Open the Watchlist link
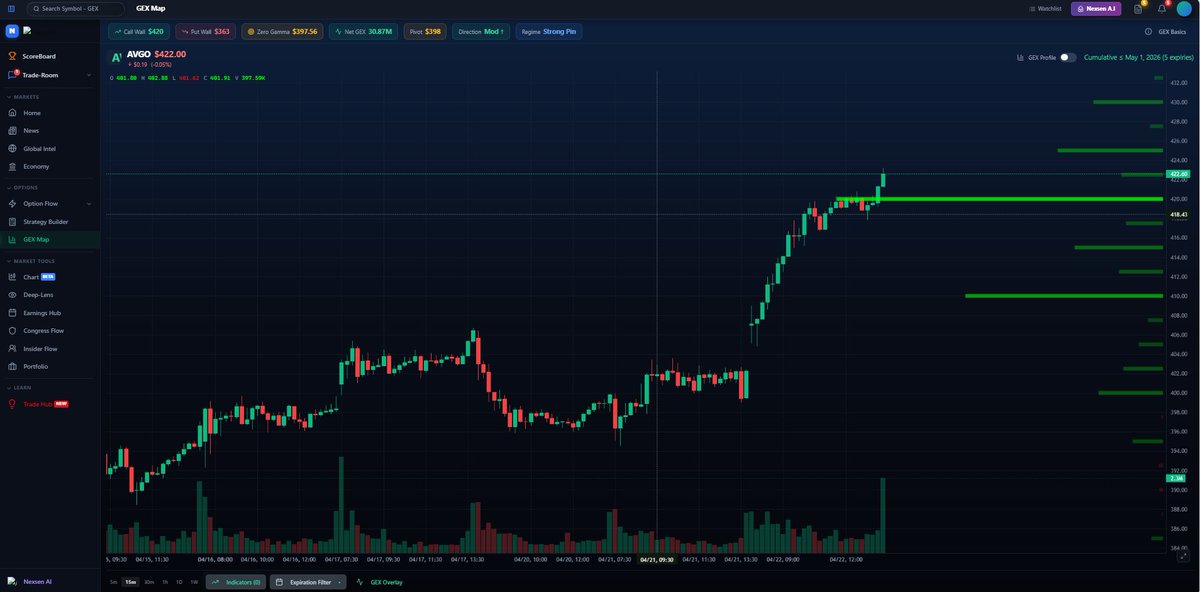The width and height of the screenshot is (1200, 592). tap(1045, 8)
